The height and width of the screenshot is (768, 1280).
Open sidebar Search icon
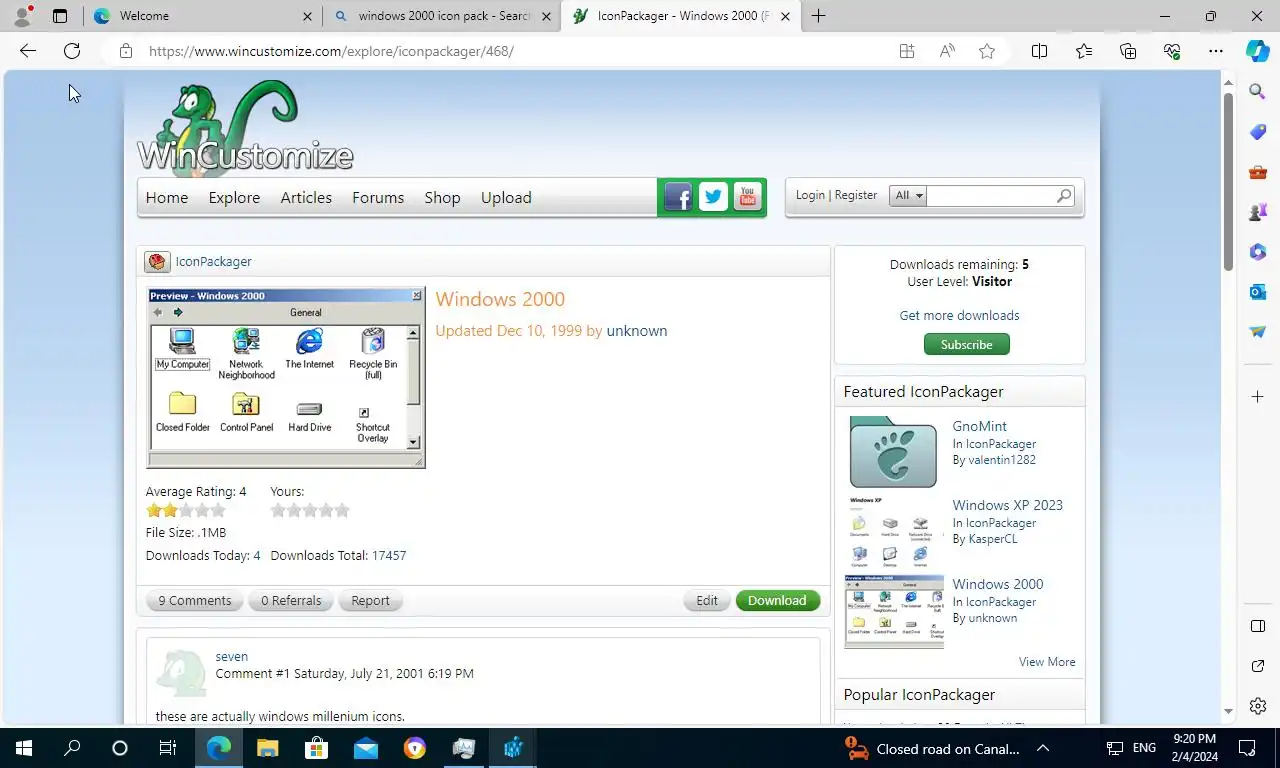click(x=1258, y=92)
